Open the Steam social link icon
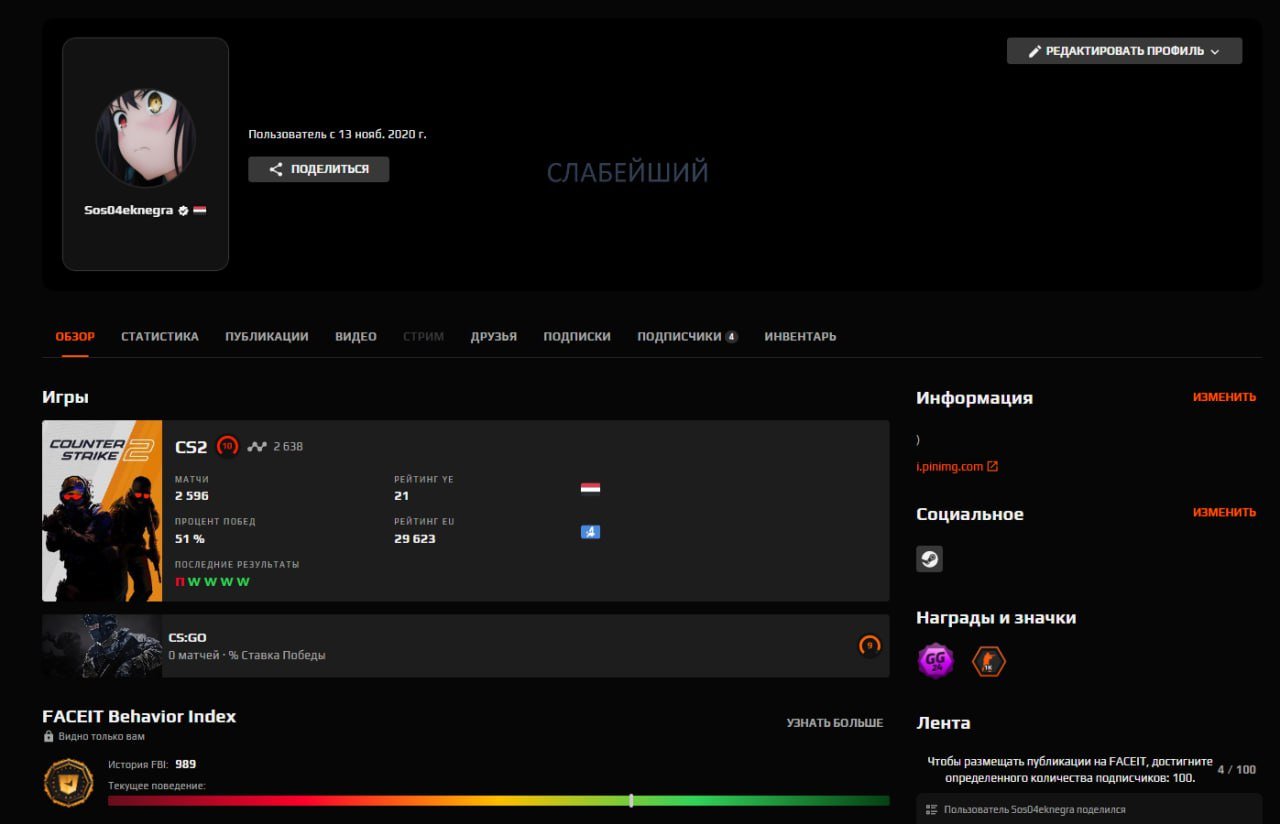 929,559
